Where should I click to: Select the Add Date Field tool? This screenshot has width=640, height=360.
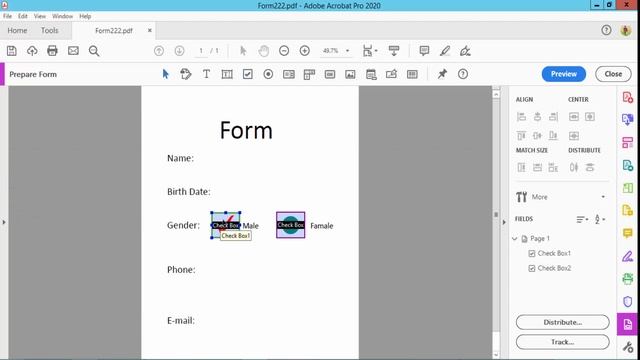[x=371, y=74]
